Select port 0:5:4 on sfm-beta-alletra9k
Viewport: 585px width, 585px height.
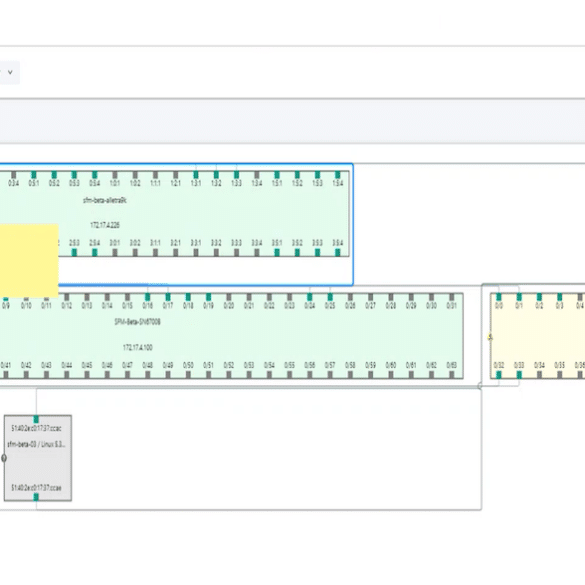pos(95,175)
